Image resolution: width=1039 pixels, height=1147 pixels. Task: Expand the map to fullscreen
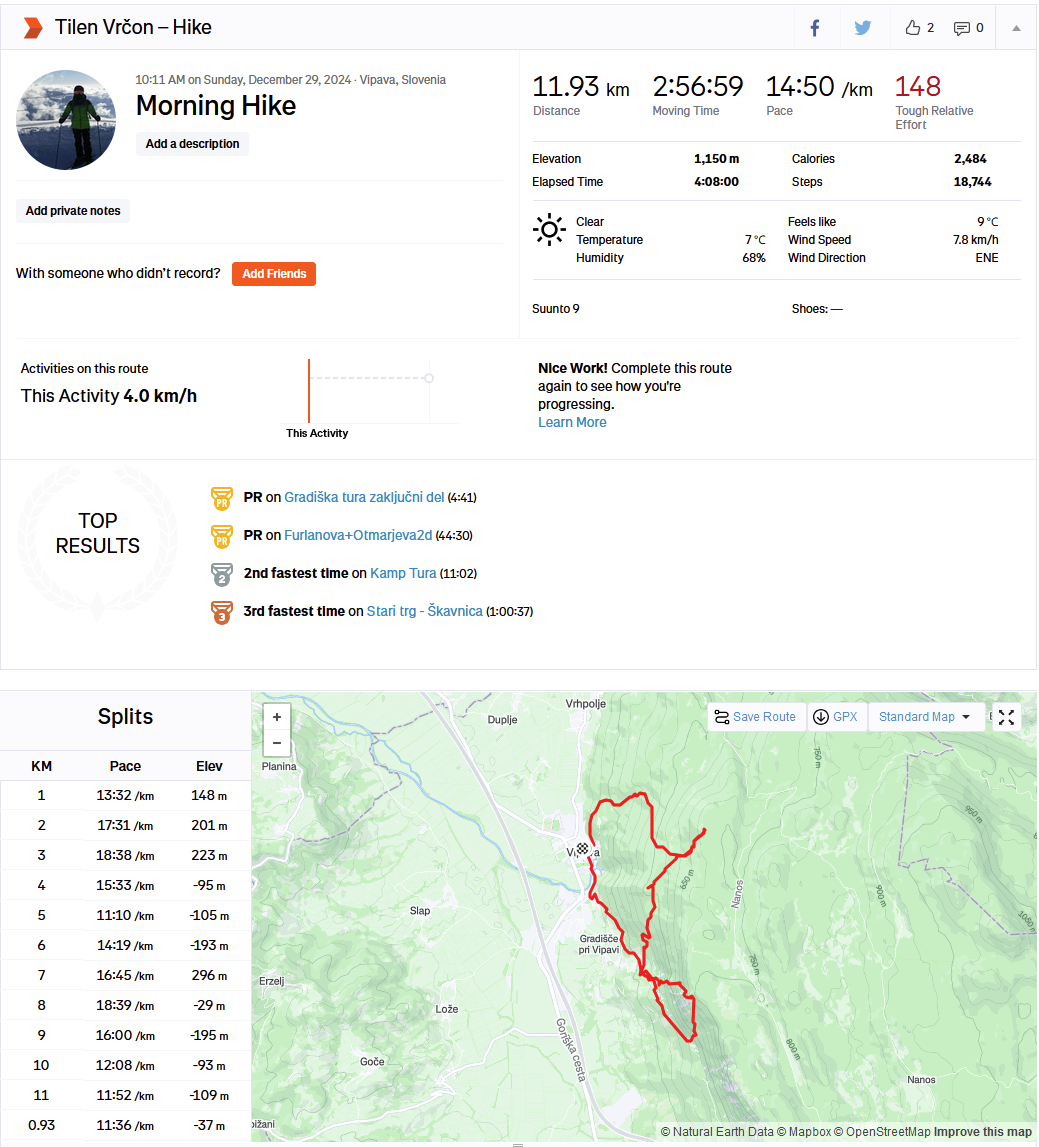pyautogui.click(x=1006, y=718)
